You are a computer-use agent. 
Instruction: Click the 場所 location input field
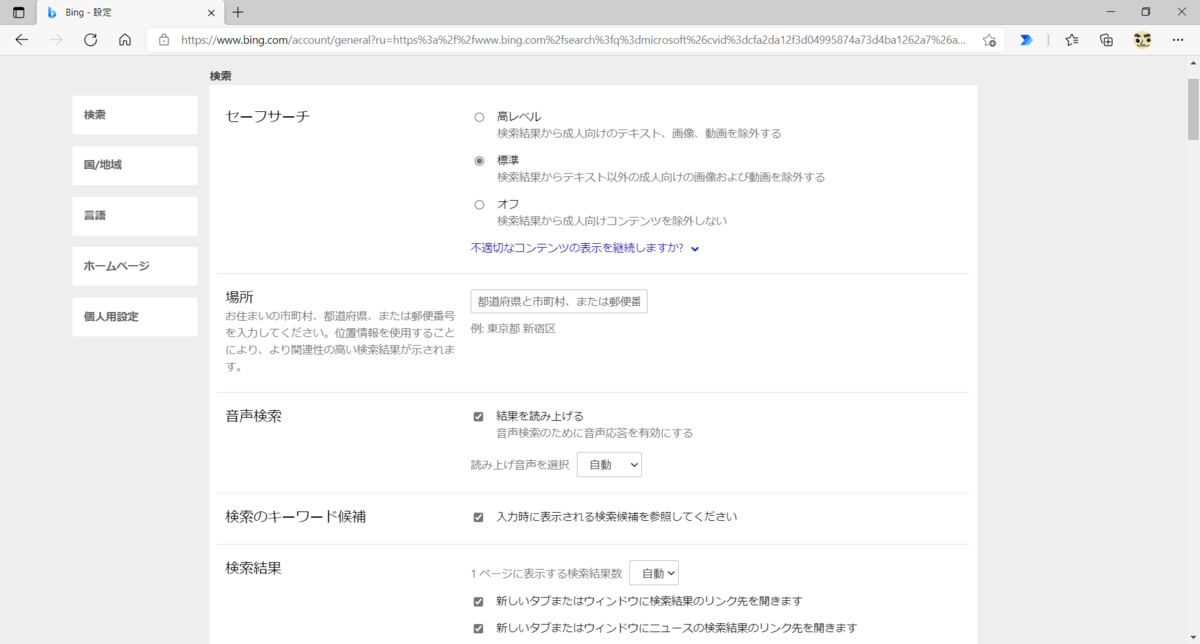tap(559, 301)
